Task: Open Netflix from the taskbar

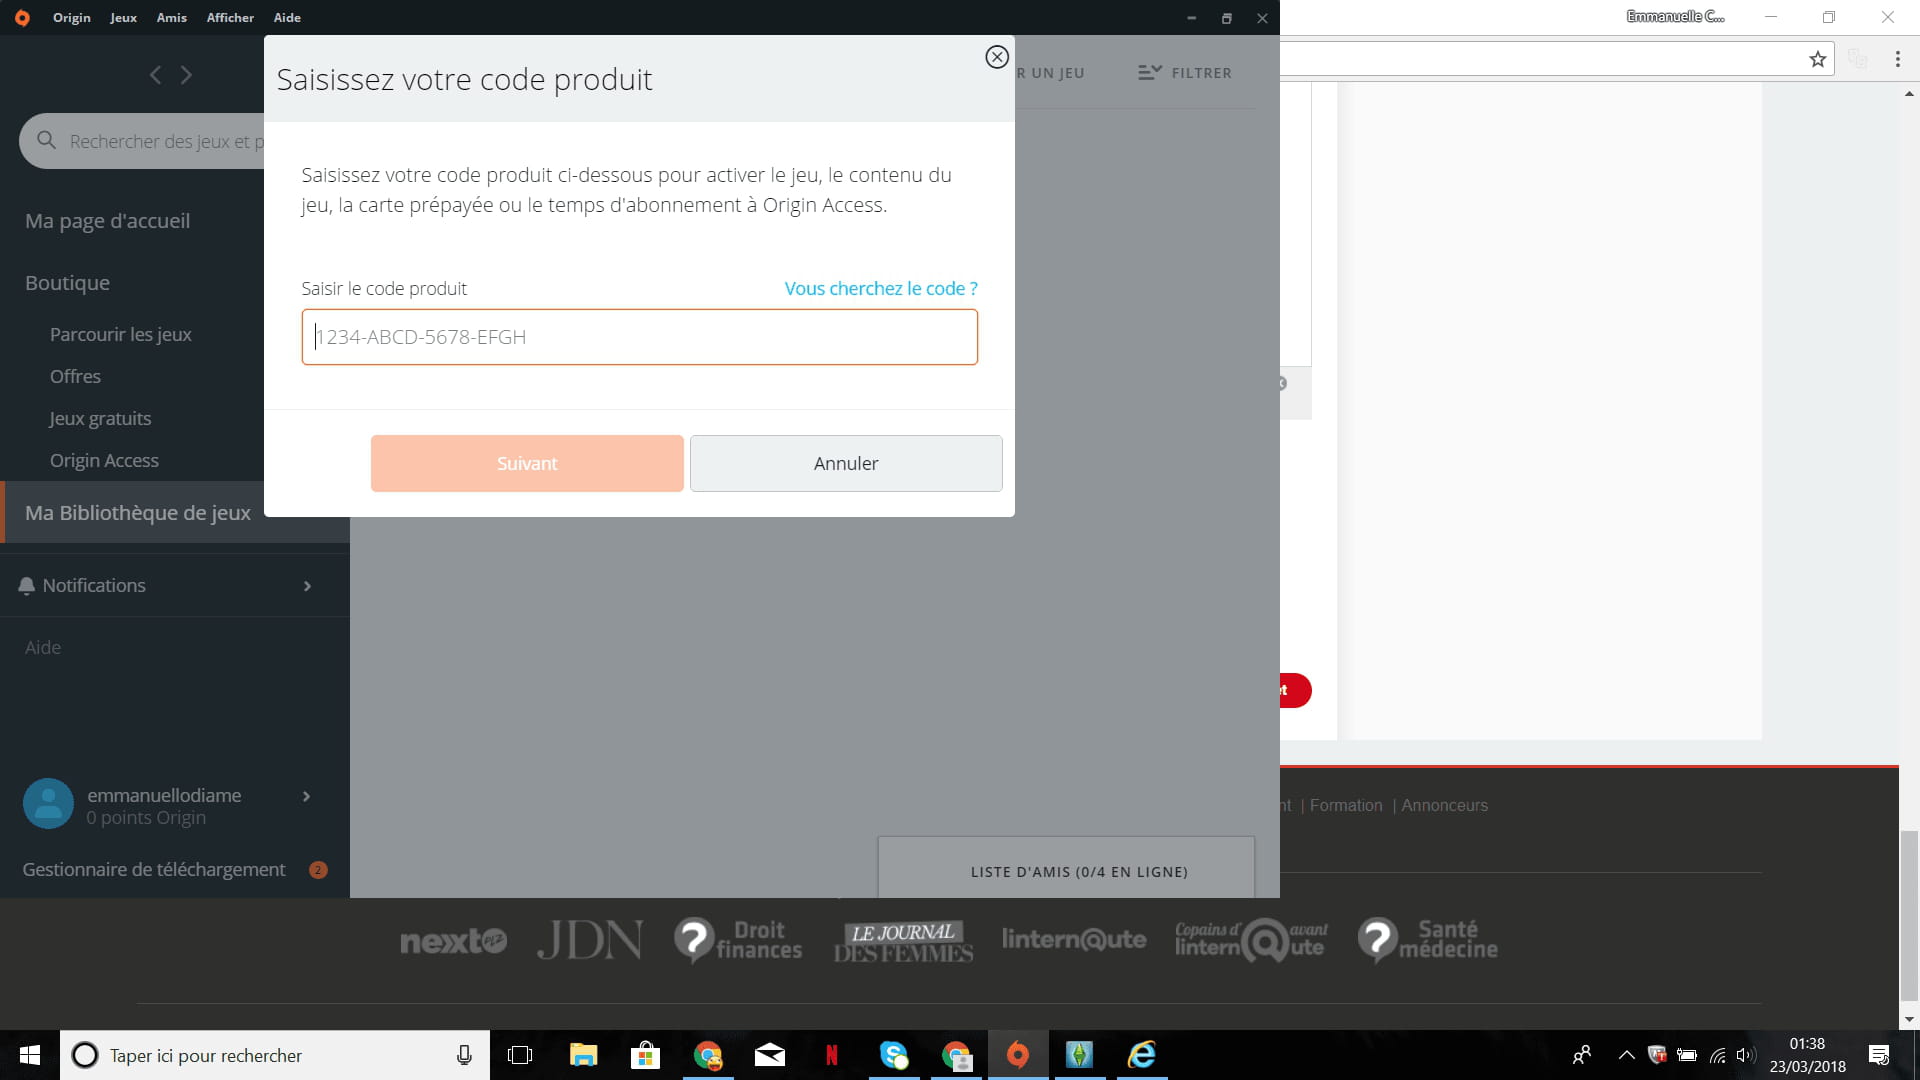Action: pyautogui.click(x=831, y=1055)
